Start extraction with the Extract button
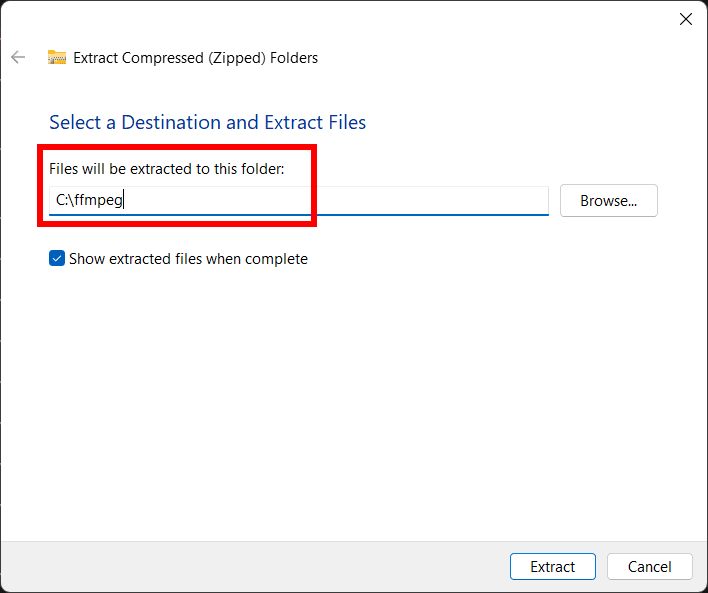Viewport: 708px width, 593px height. 552,567
